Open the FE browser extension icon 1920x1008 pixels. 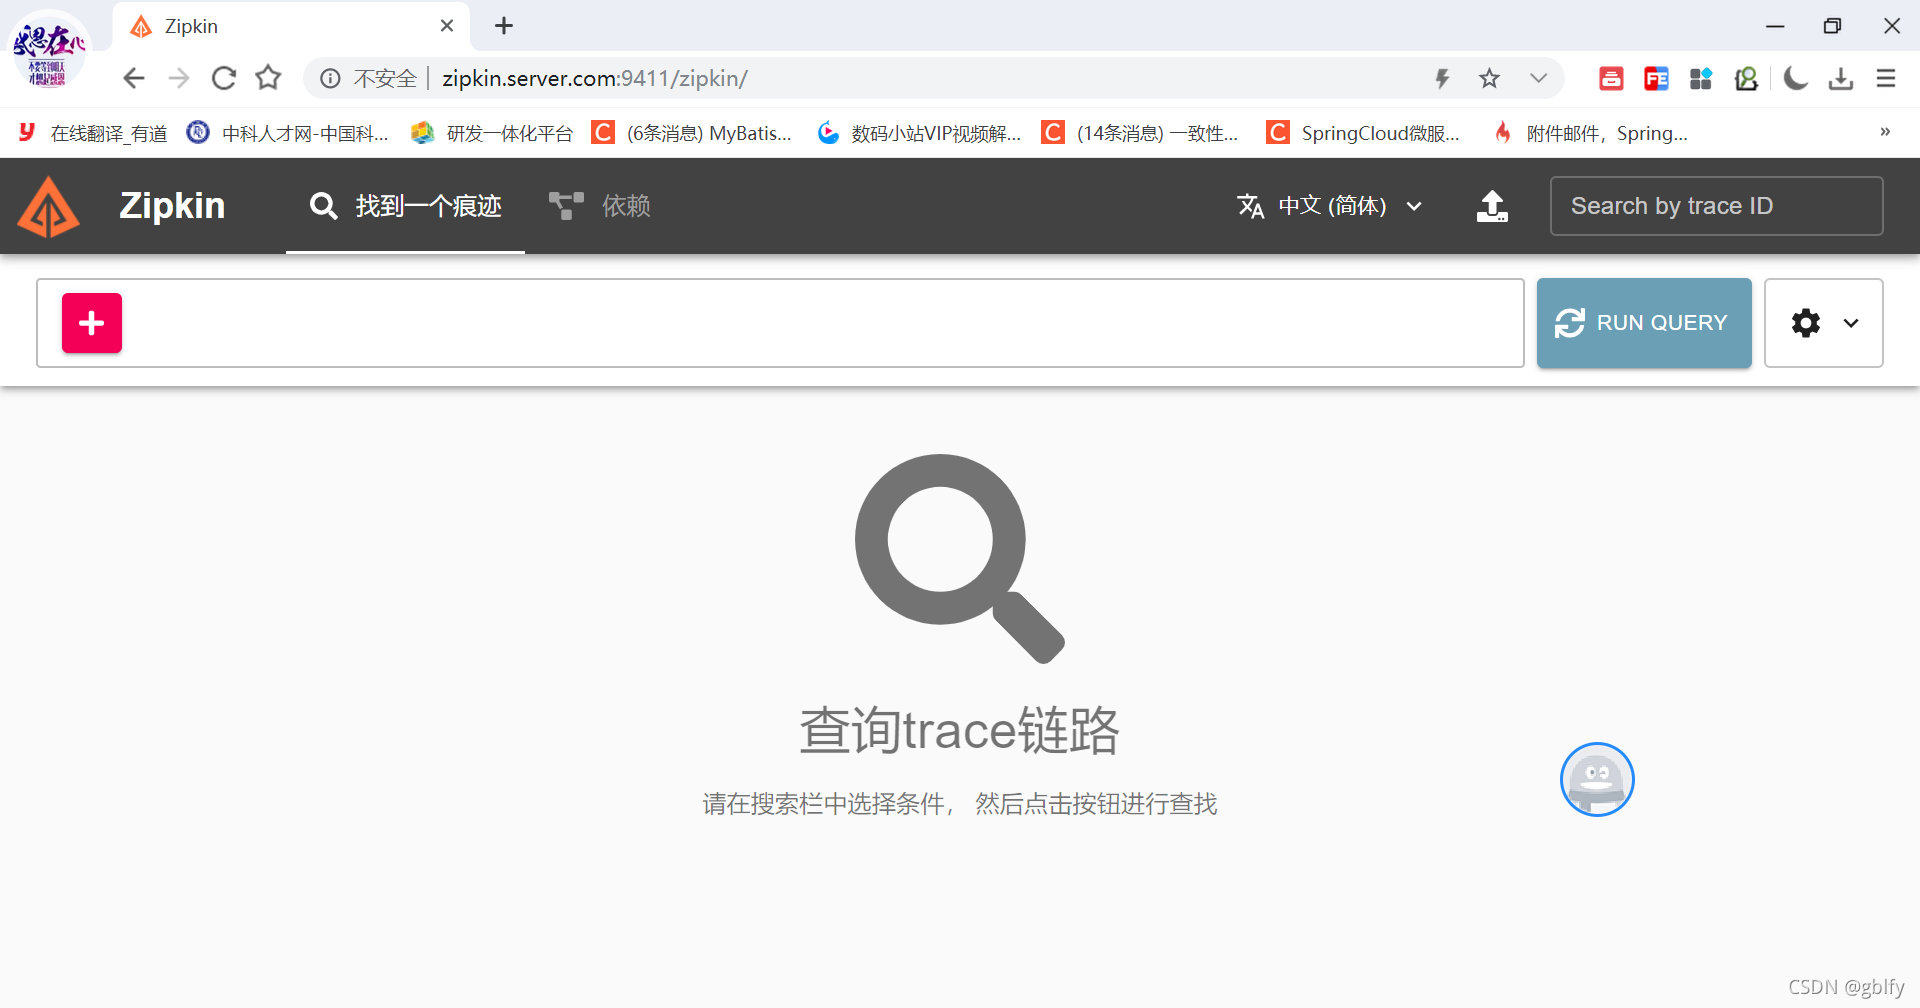pos(1656,78)
